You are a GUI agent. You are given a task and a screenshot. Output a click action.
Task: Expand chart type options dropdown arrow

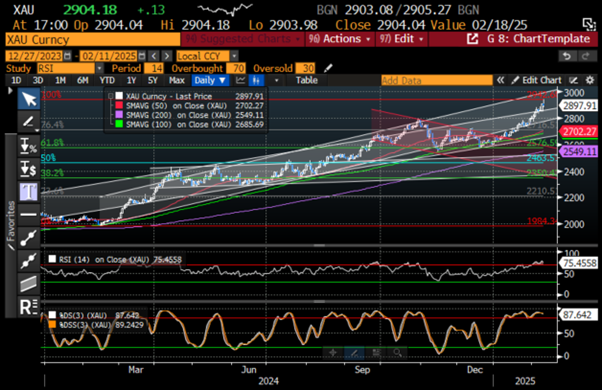click(276, 80)
